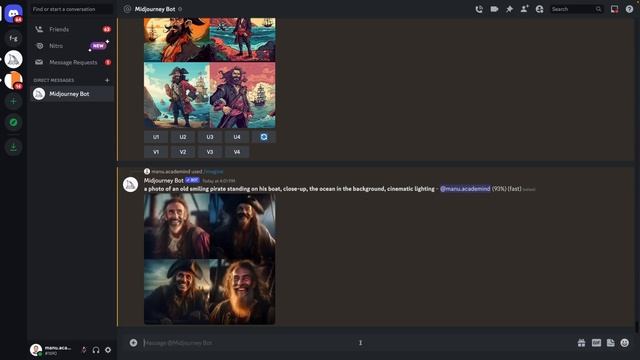Open Discord home direct messages icon
This screenshot has width=640, height=360.
pyautogui.click(x=13, y=13)
